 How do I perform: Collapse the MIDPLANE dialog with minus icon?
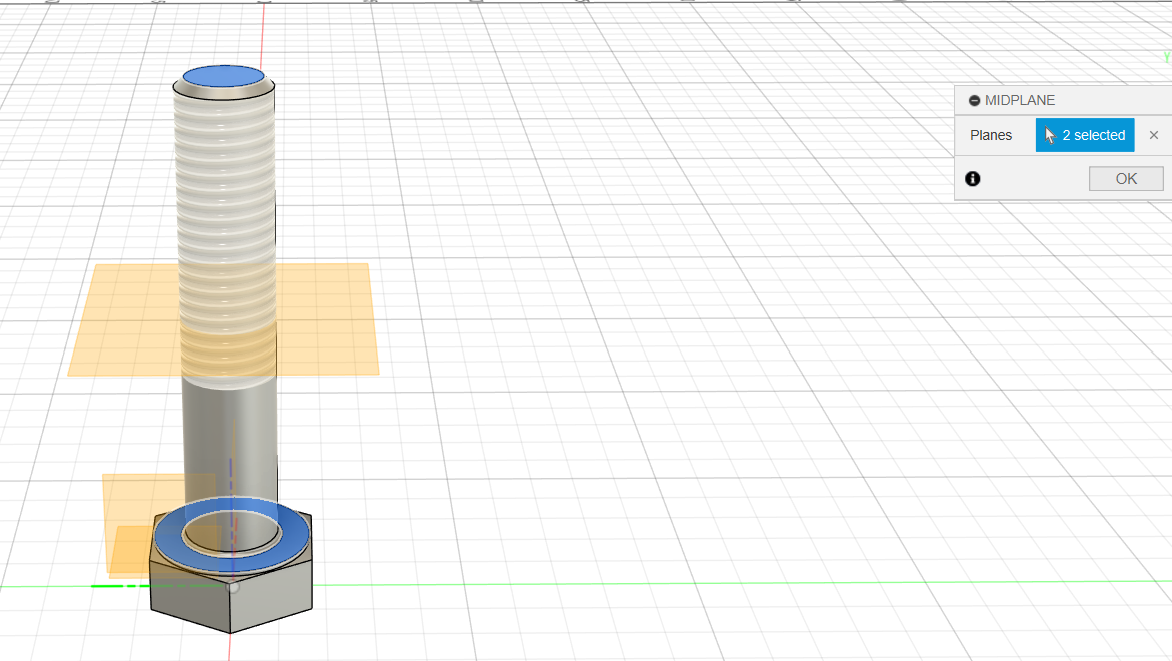974,101
